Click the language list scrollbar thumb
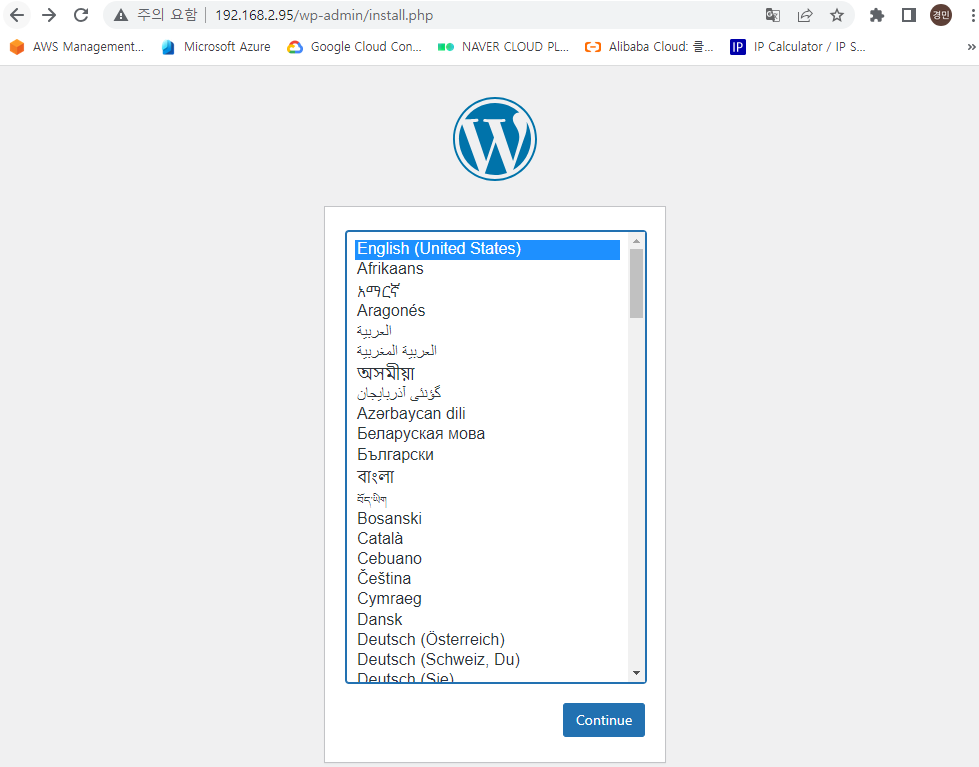 [636, 284]
